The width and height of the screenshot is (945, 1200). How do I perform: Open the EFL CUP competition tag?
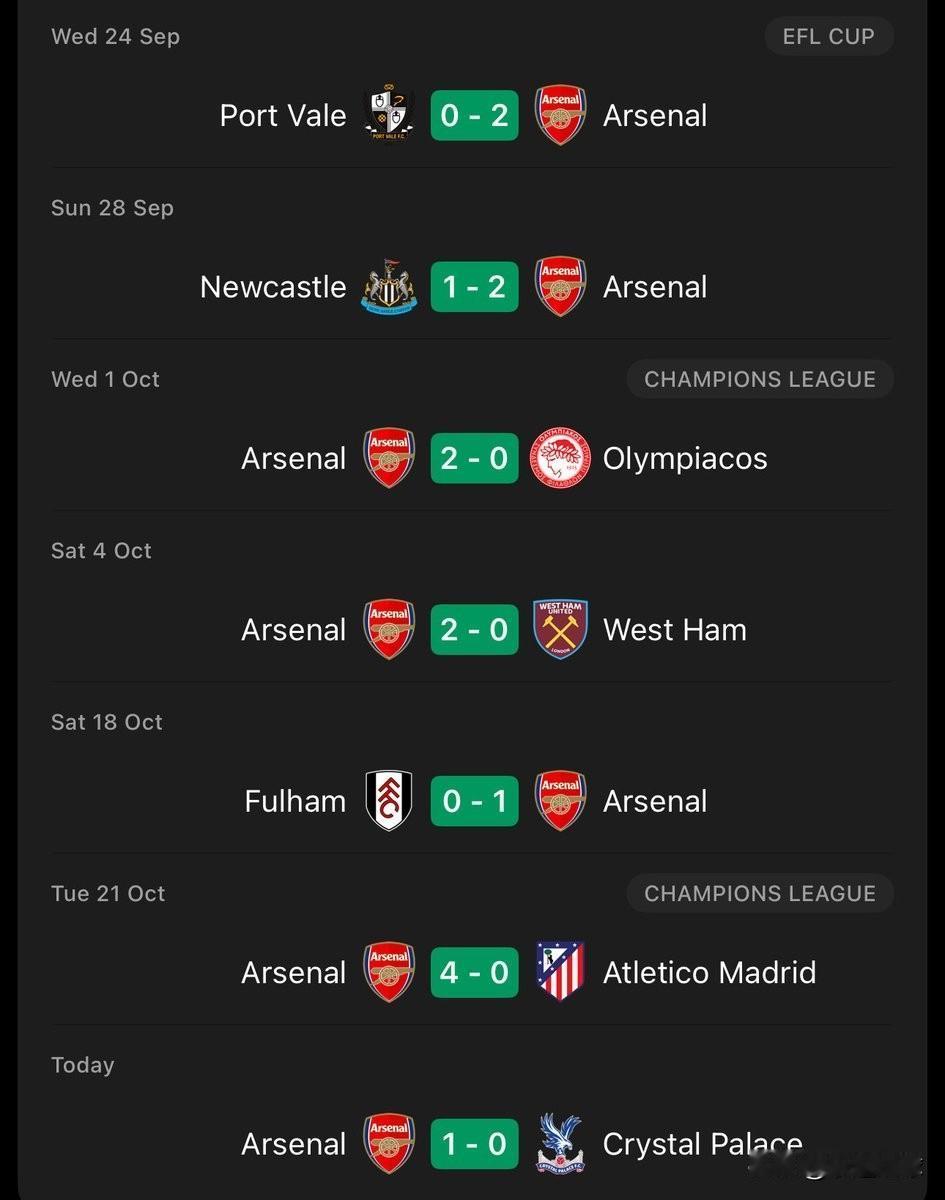coord(829,36)
